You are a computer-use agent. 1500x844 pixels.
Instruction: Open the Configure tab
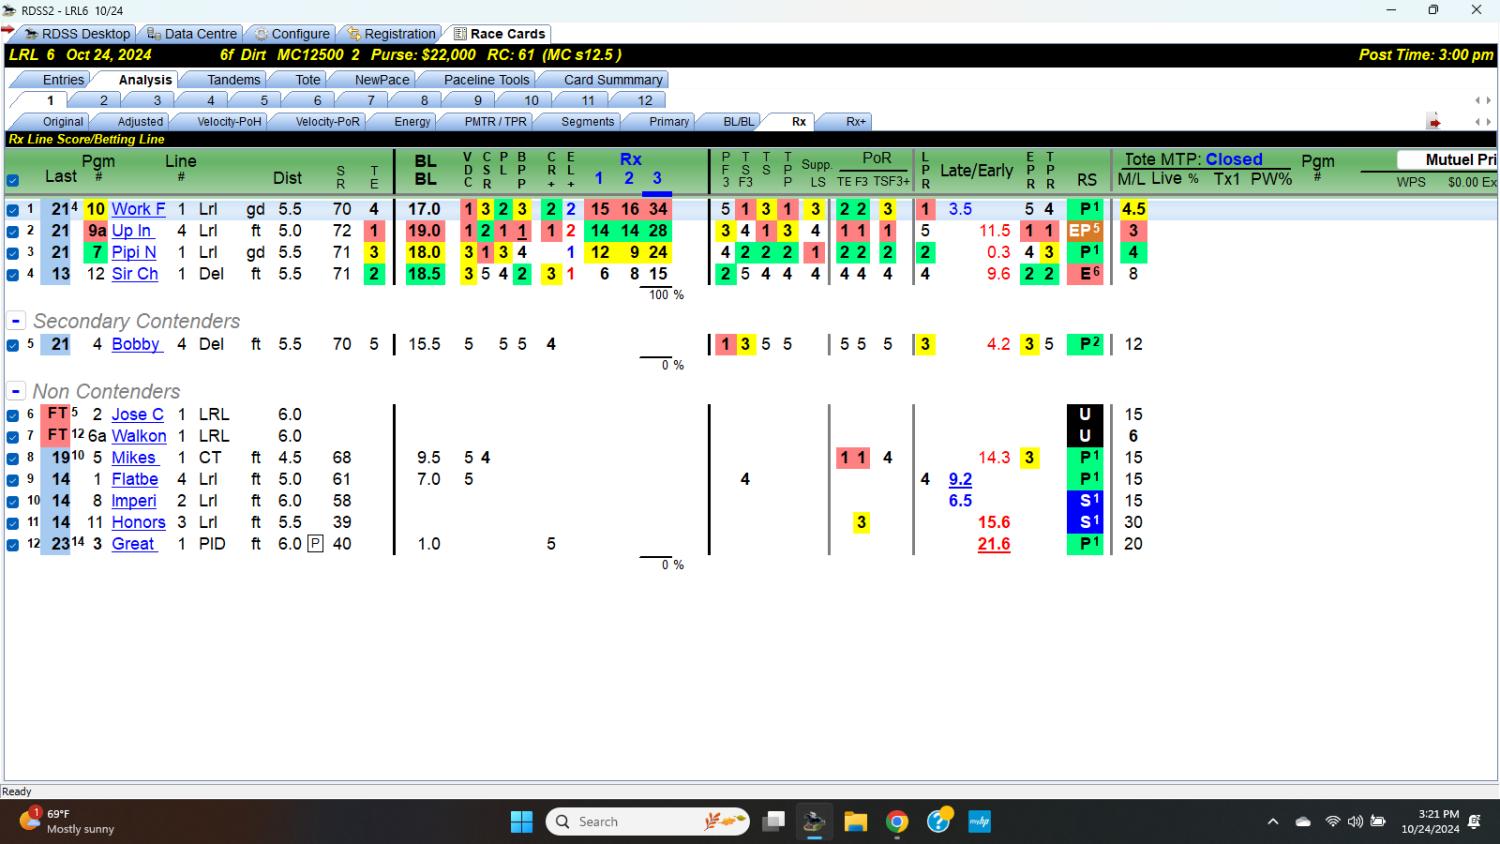coord(292,34)
